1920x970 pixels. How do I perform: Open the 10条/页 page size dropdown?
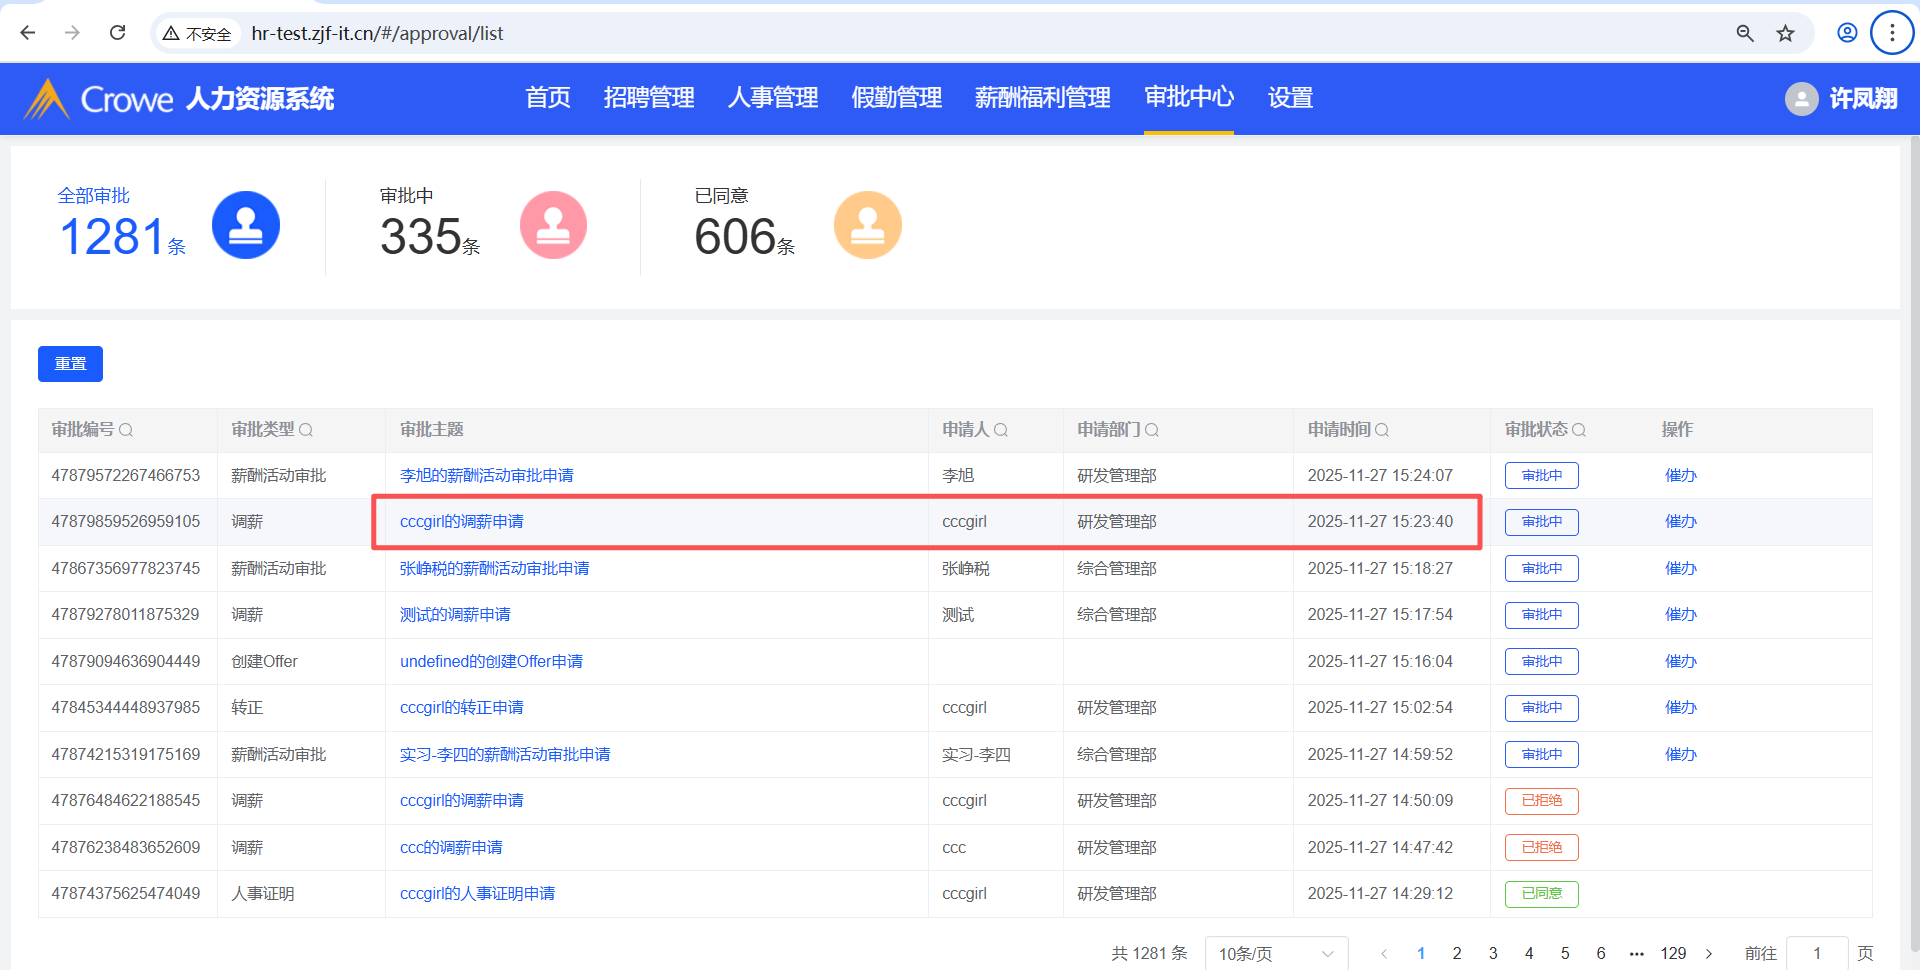pos(1275,953)
